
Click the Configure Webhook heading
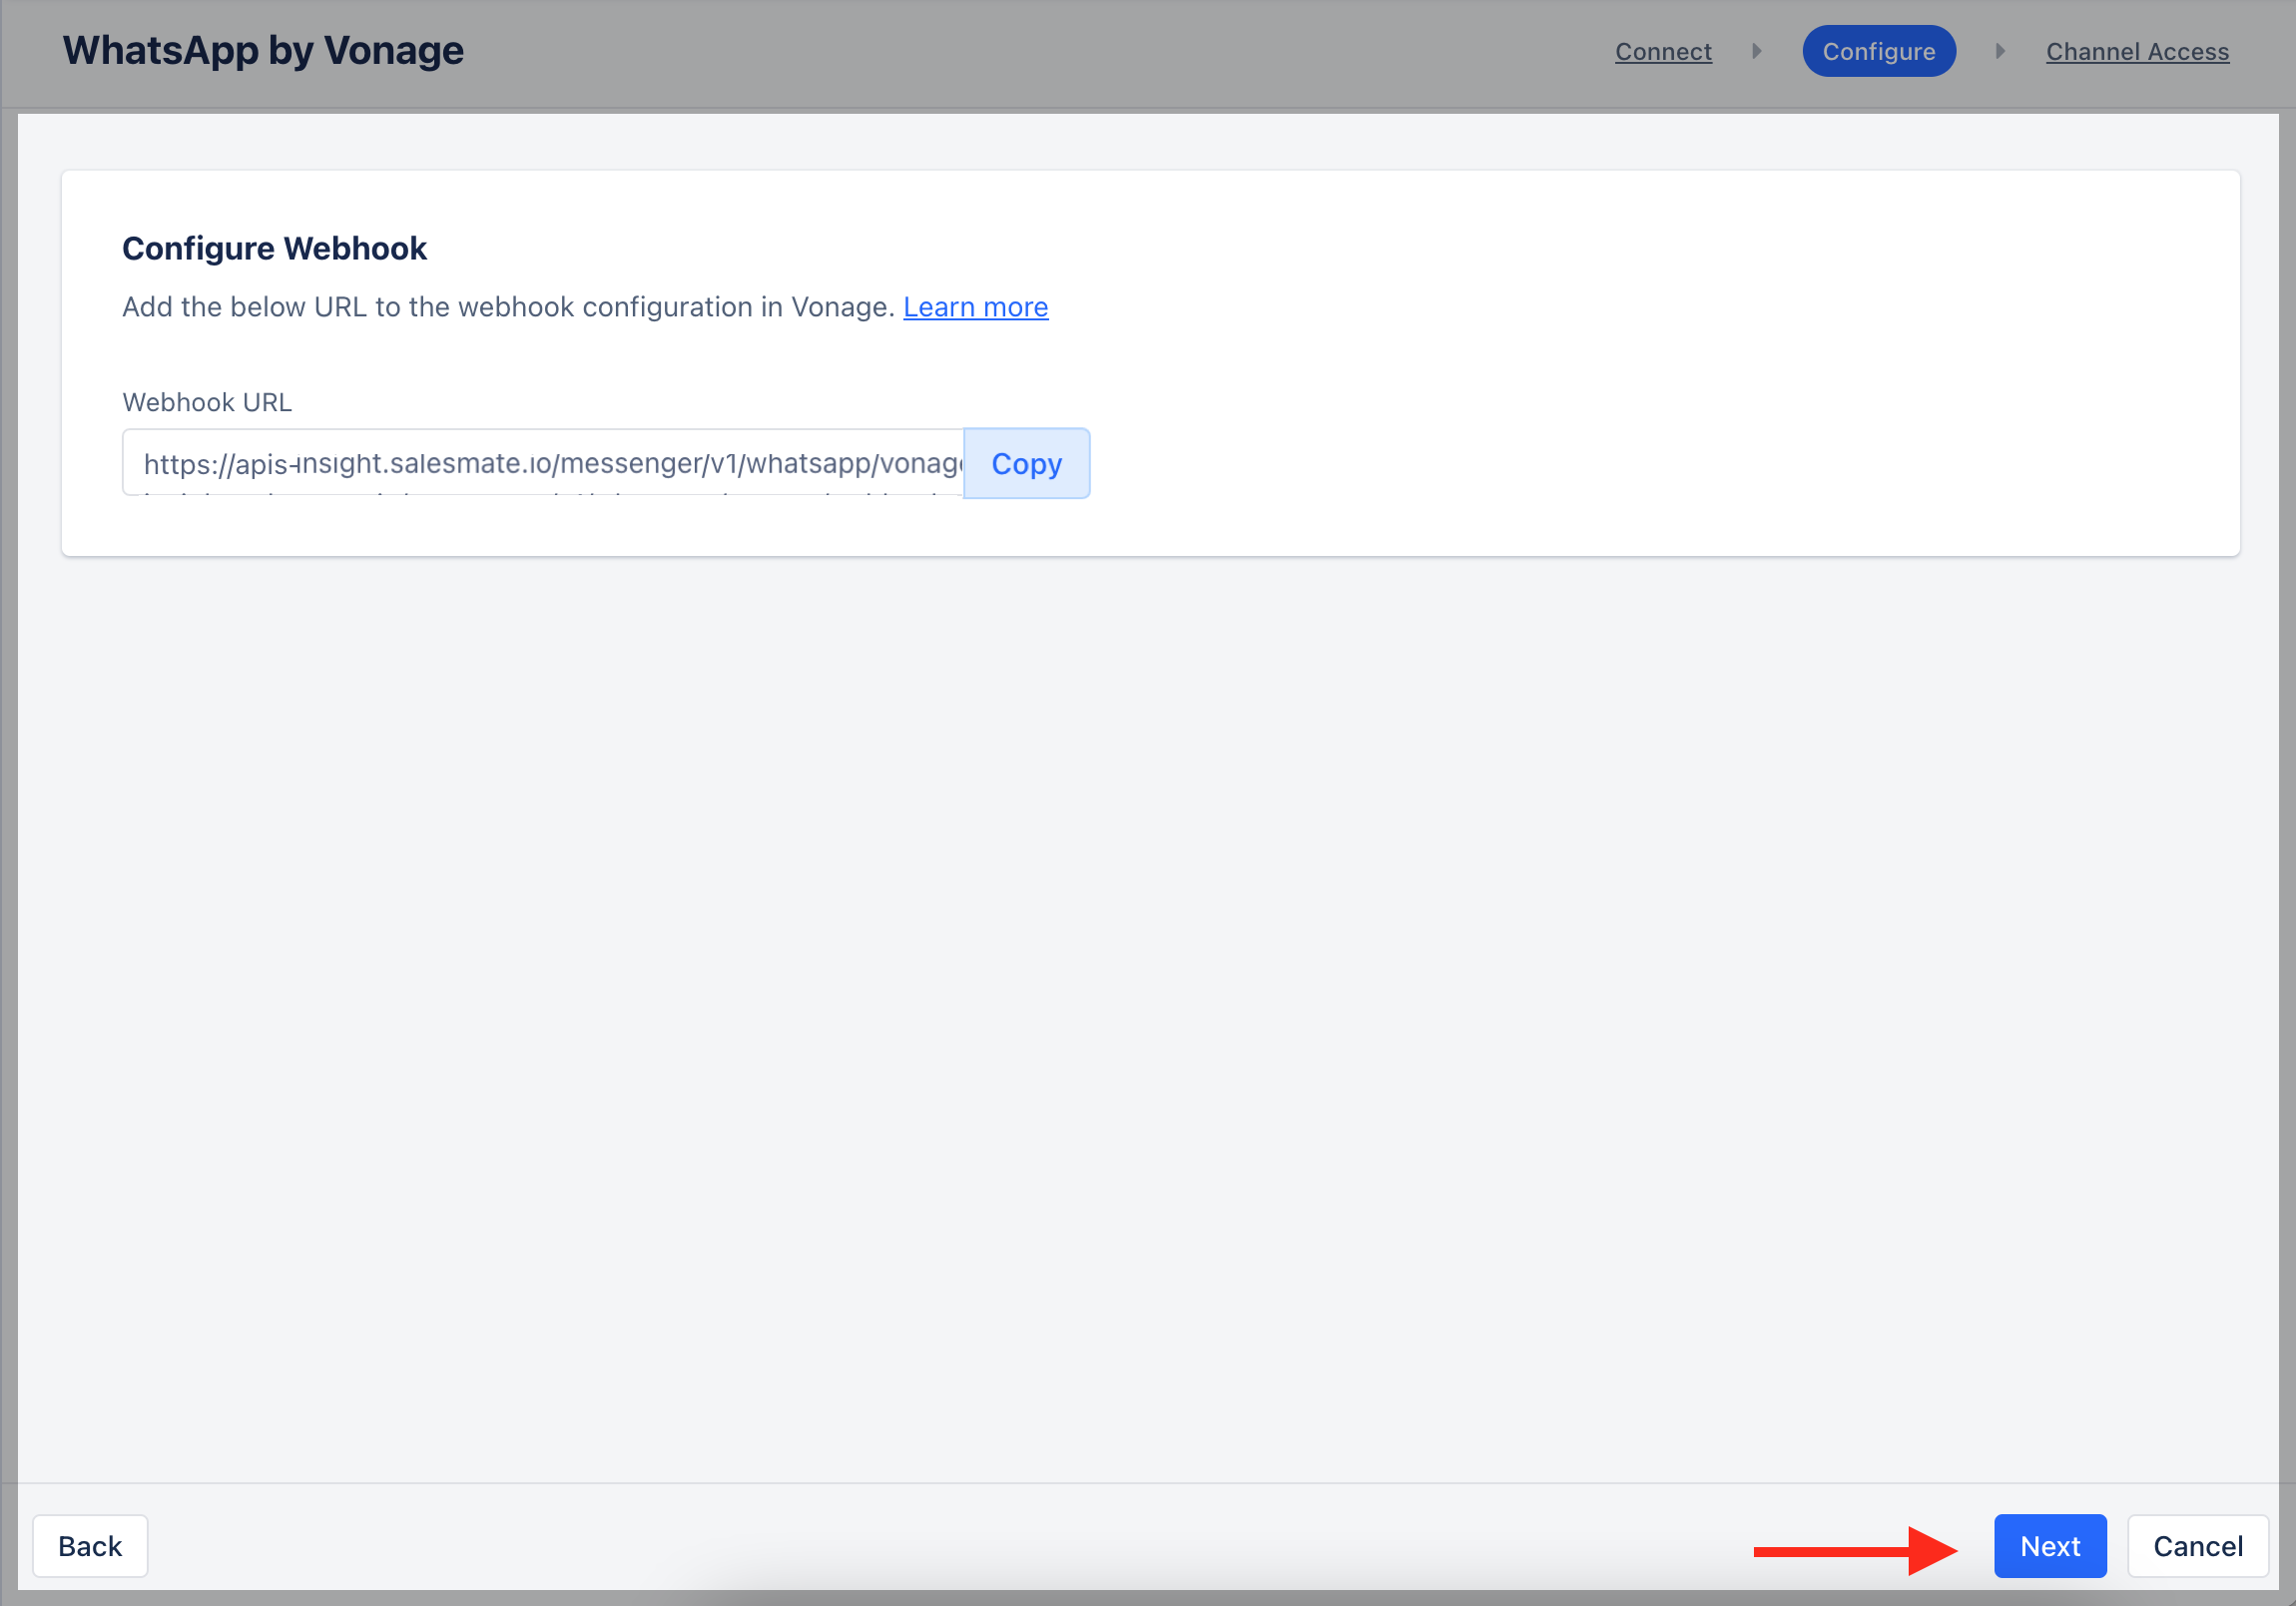[274, 248]
